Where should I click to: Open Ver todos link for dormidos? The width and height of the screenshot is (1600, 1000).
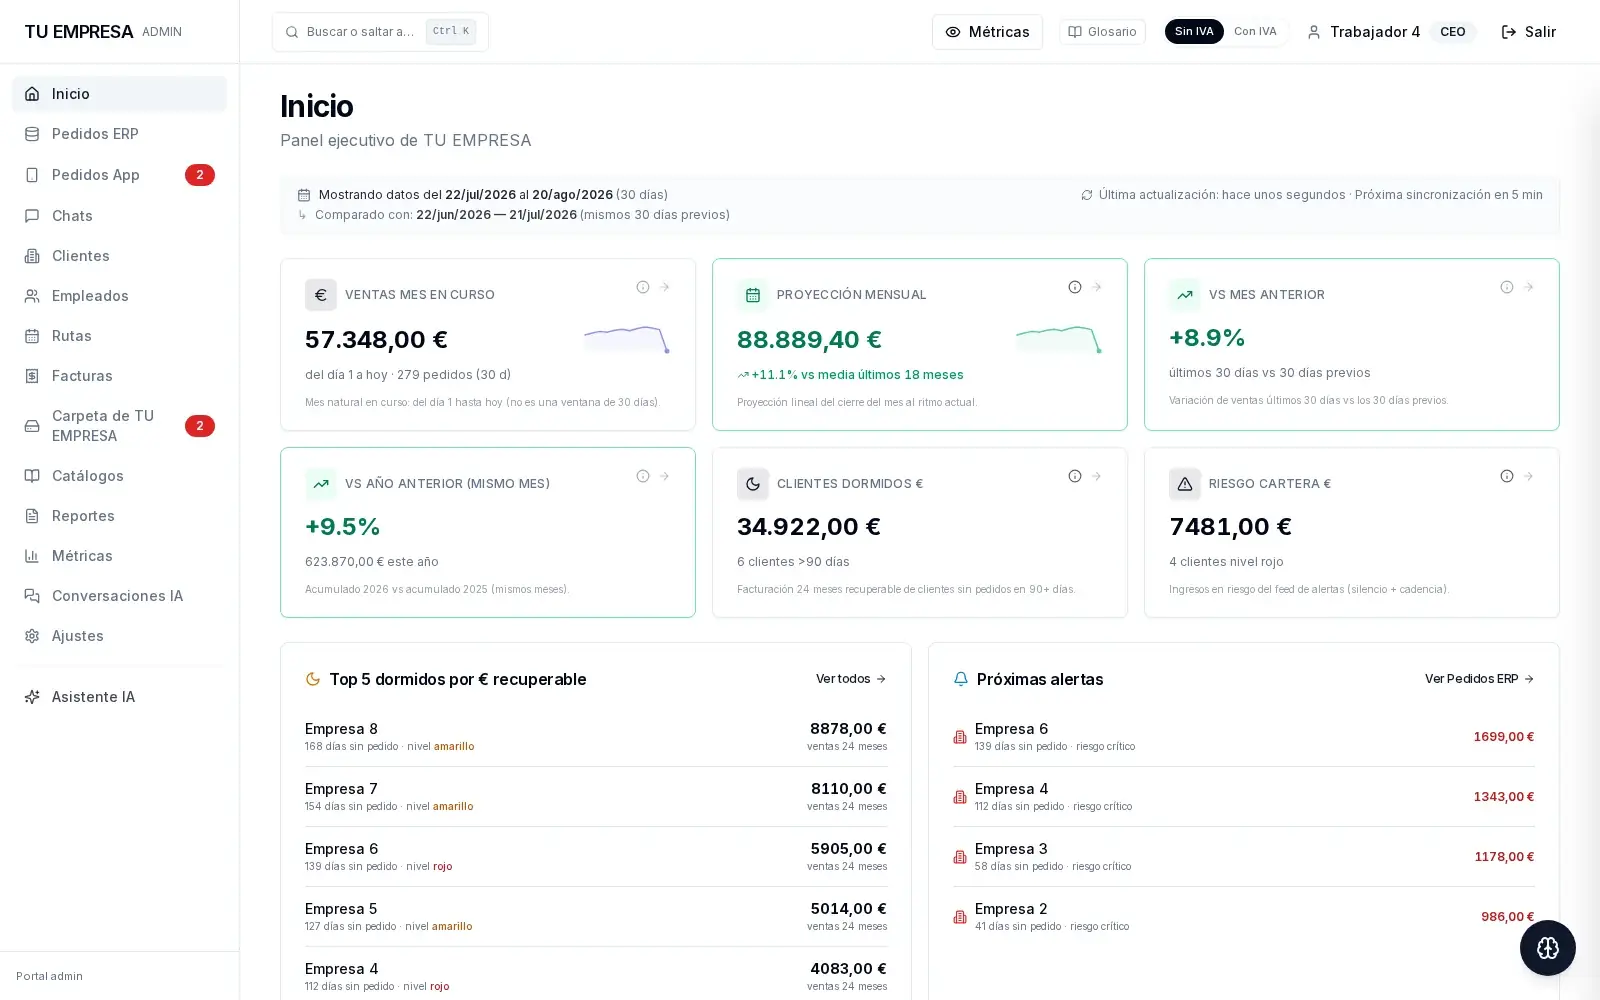(851, 679)
